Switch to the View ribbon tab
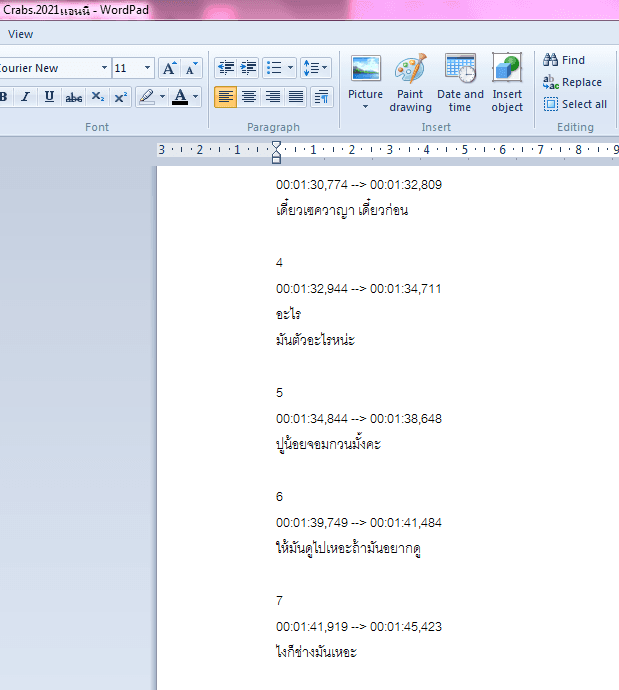This screenshot has width=619, height=690. 20,34
